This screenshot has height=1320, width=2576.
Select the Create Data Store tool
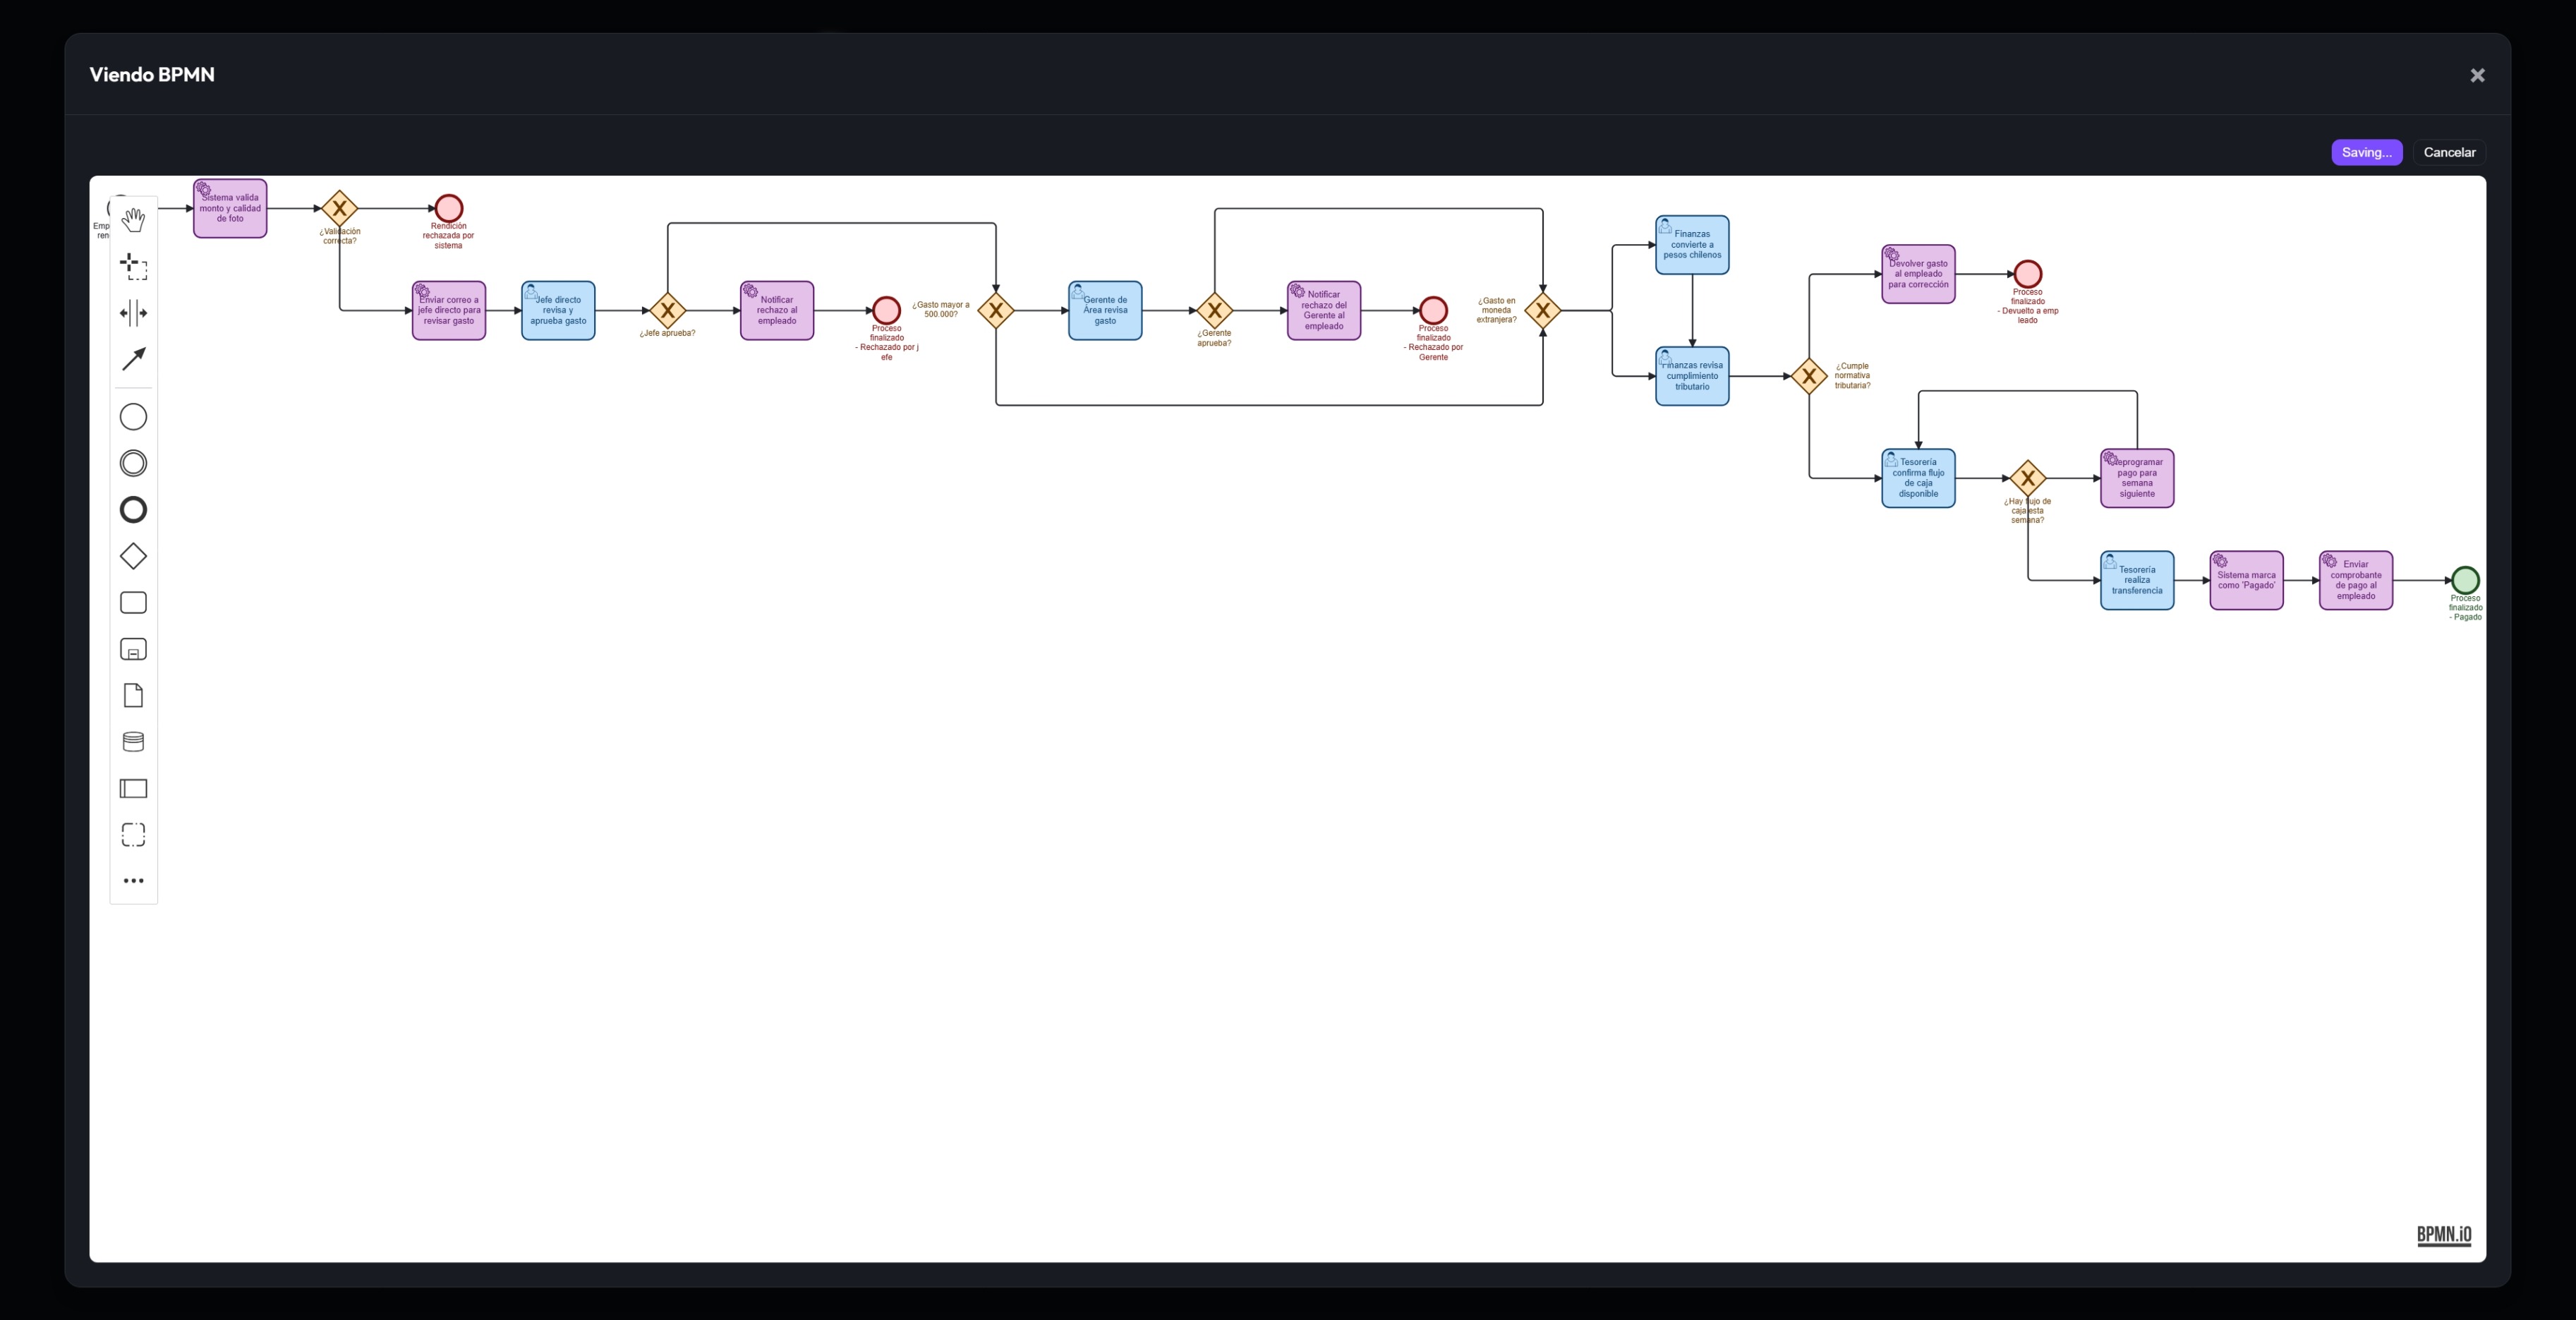coord(133,741)
